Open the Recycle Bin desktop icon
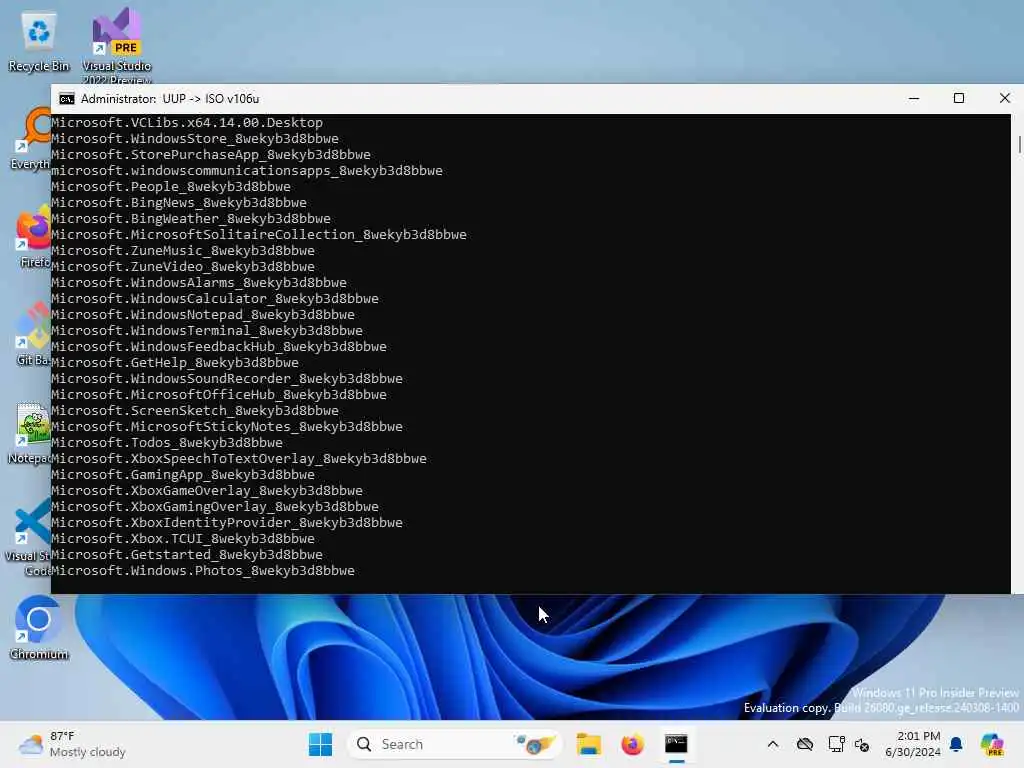Viewport: 1024px width, 768px height. click(39, 40)
